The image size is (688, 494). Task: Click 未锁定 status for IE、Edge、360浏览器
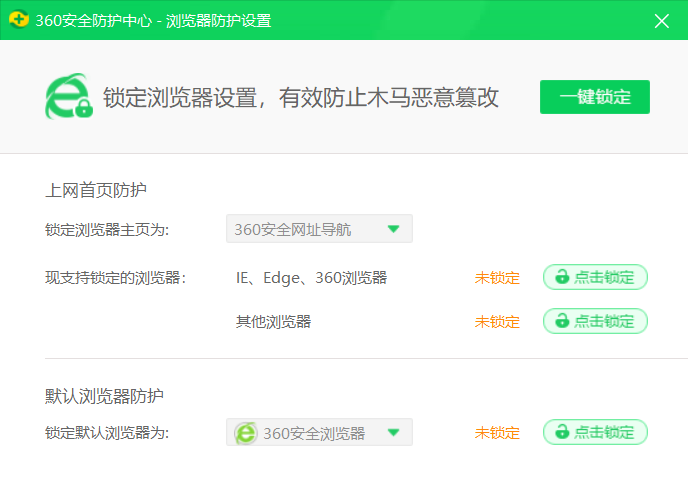pos(497,278)
